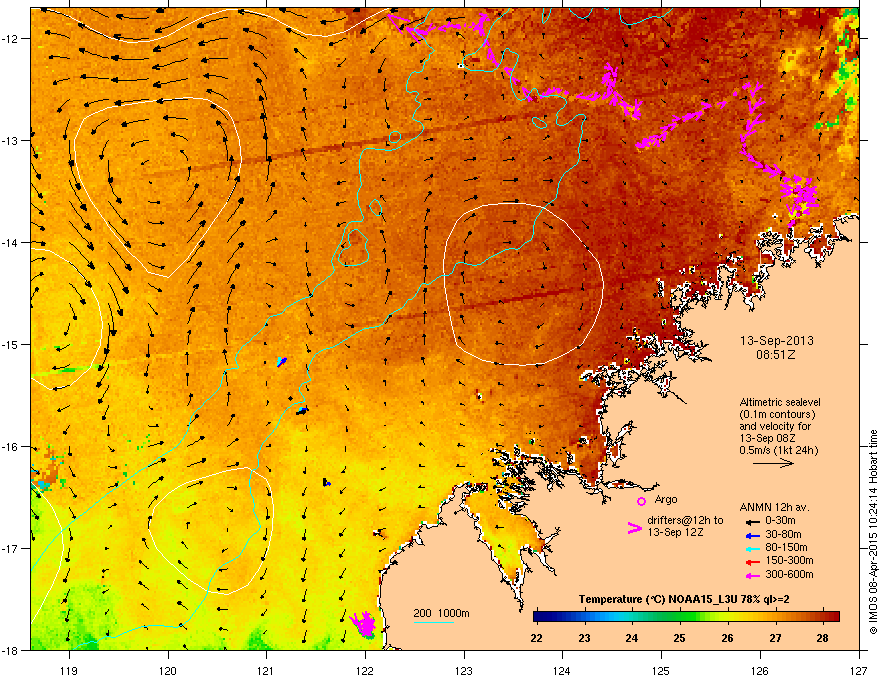Click the magenta Argo circle legend marker
880x680 pixels.
pyautogui.click(x=641, y=501)
